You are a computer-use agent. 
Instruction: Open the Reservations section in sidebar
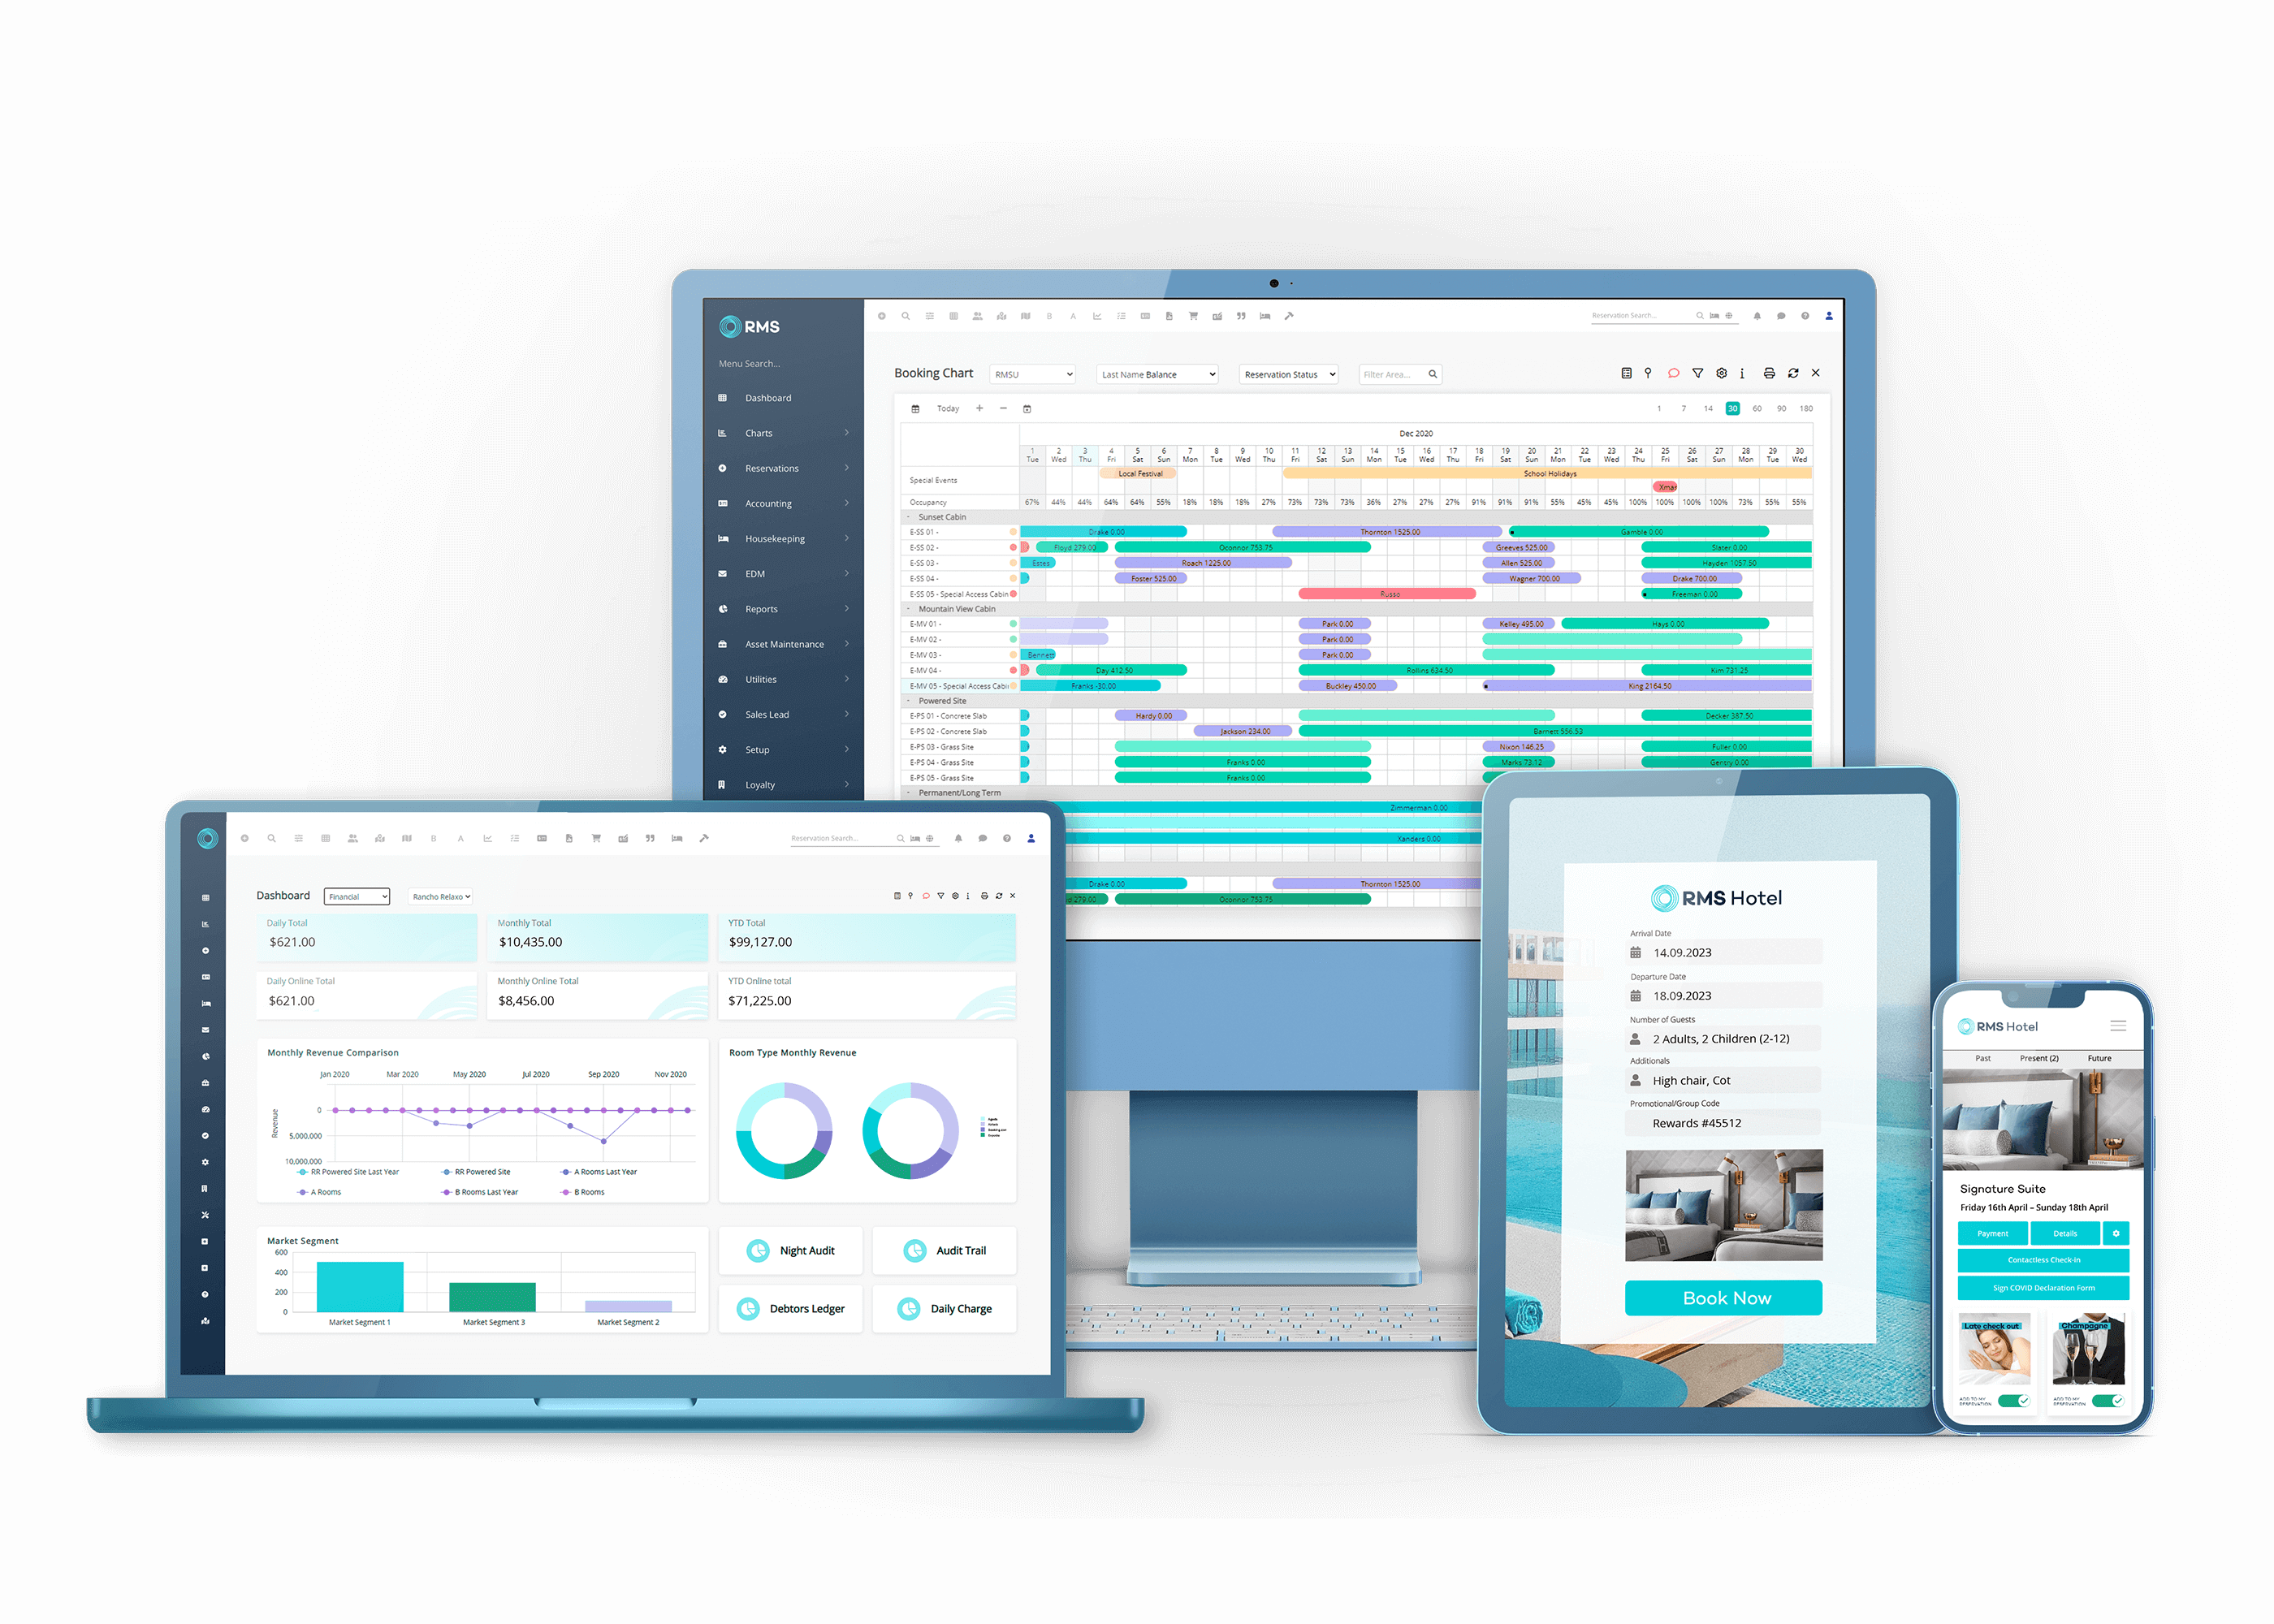(x=775, y=468)
